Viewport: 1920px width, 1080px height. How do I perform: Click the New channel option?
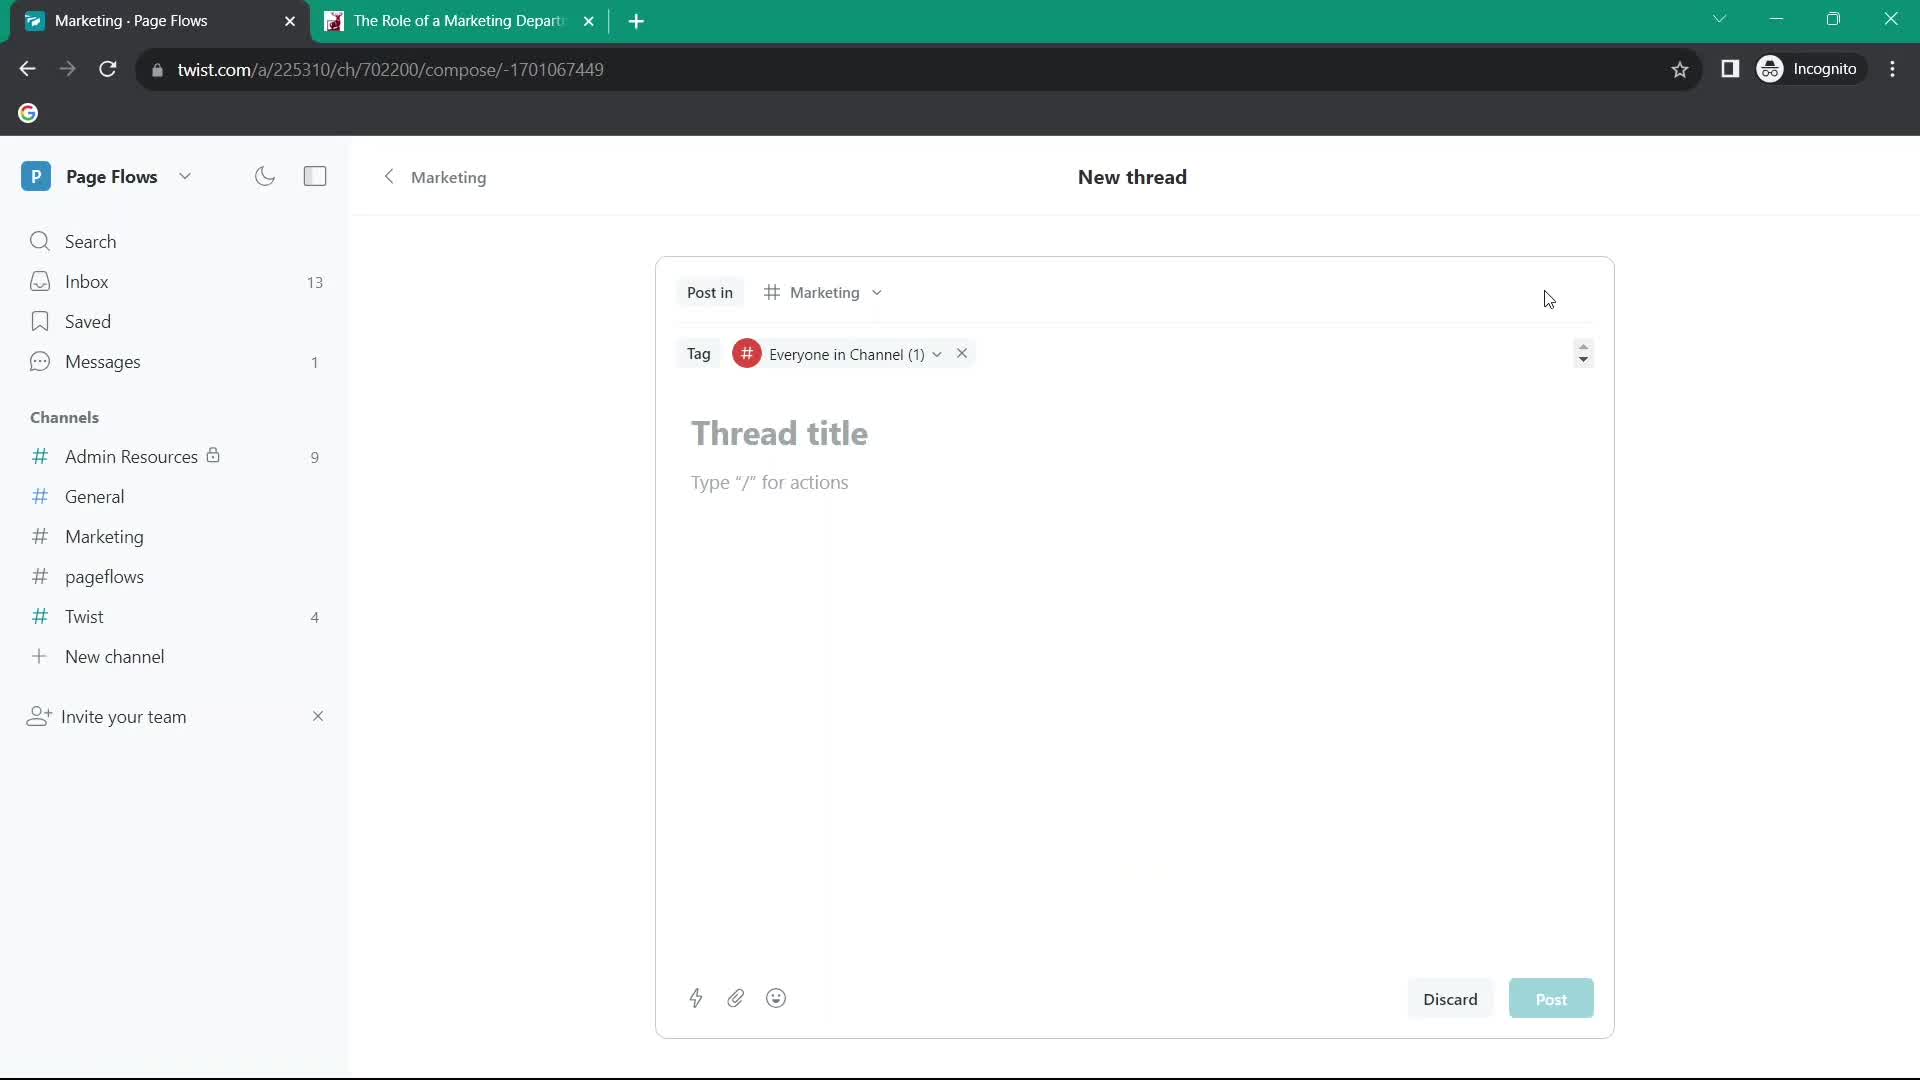pos(115,657)
